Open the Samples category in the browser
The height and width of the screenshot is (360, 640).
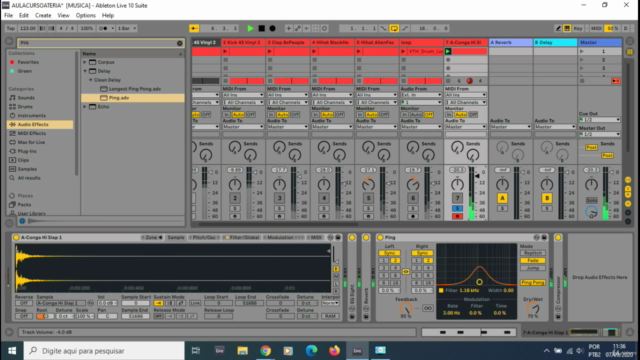[x=27, y=169]
